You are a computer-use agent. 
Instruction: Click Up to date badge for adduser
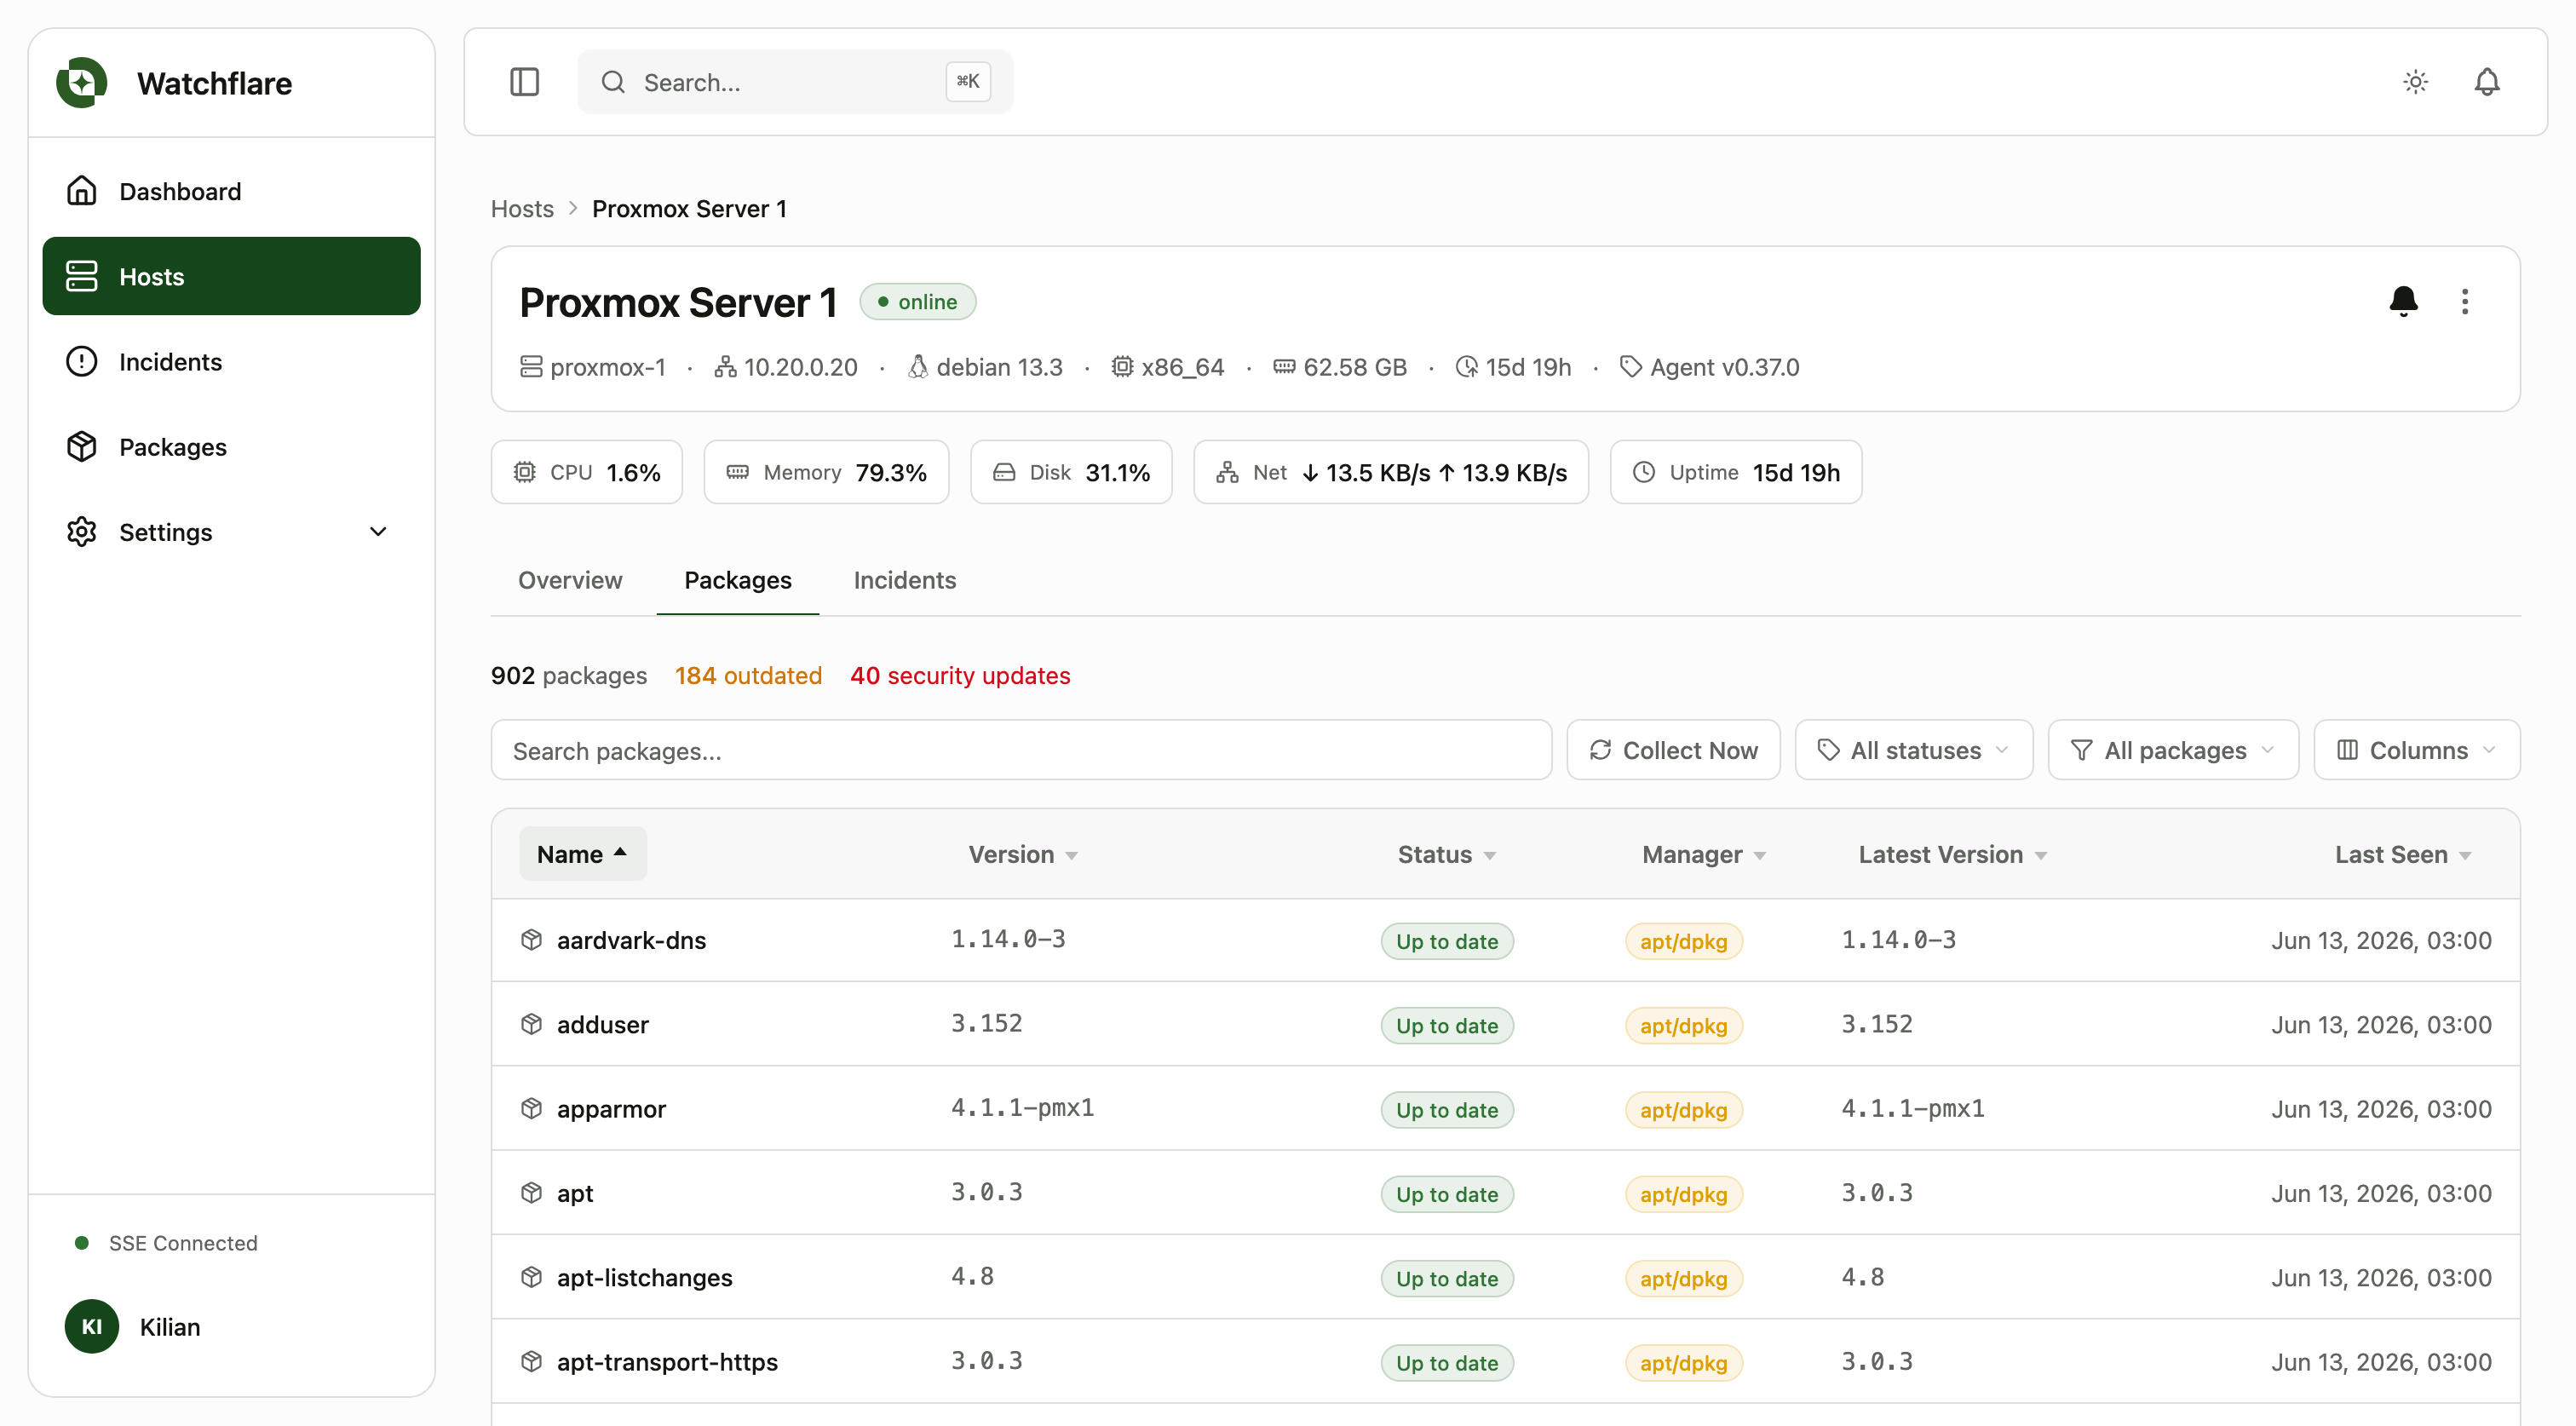pyautogui.click(x=1446, y=1024)
